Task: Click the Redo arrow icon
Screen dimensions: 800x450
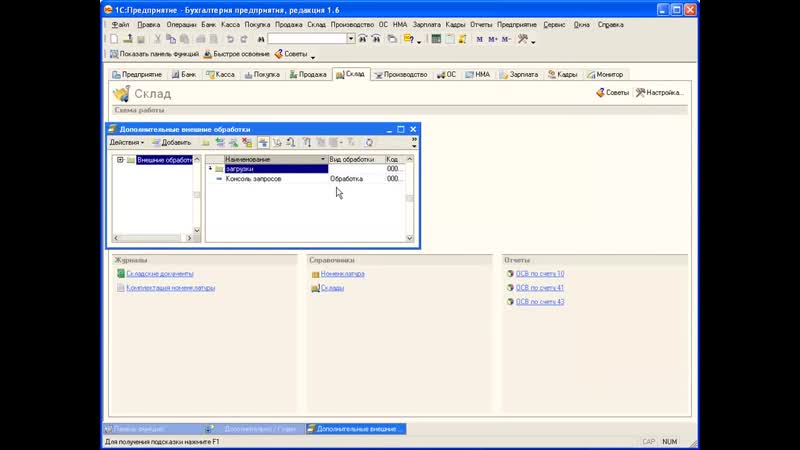Action: click(244, 39)
